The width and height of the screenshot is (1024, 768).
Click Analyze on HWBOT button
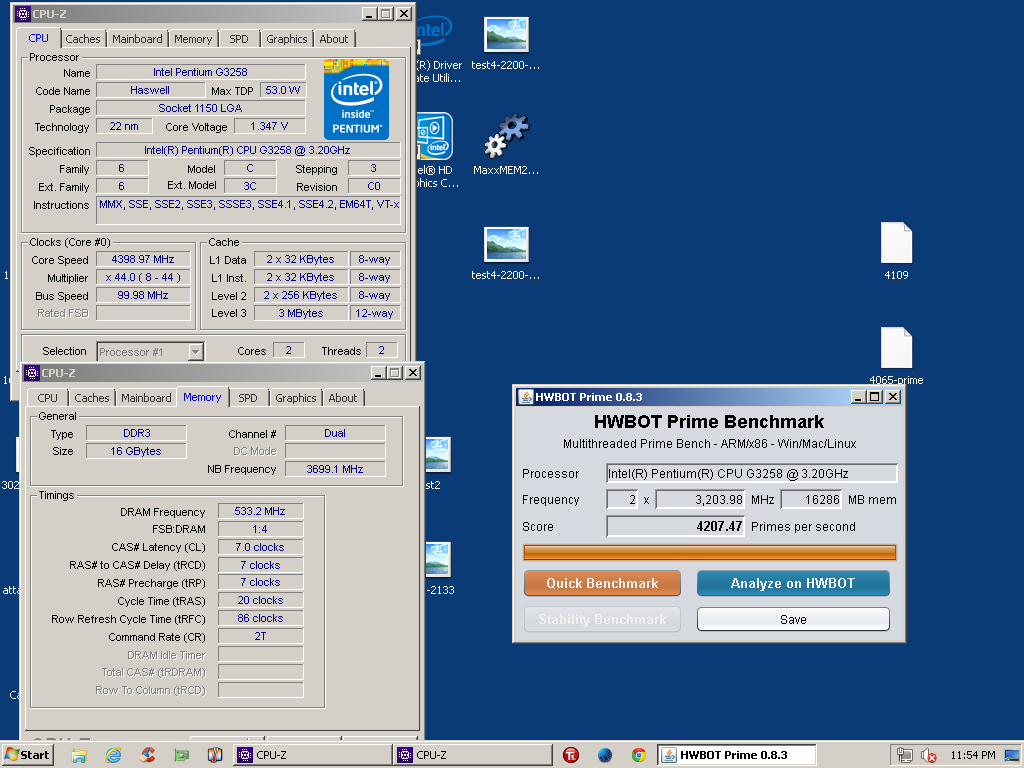pos(793,583)
